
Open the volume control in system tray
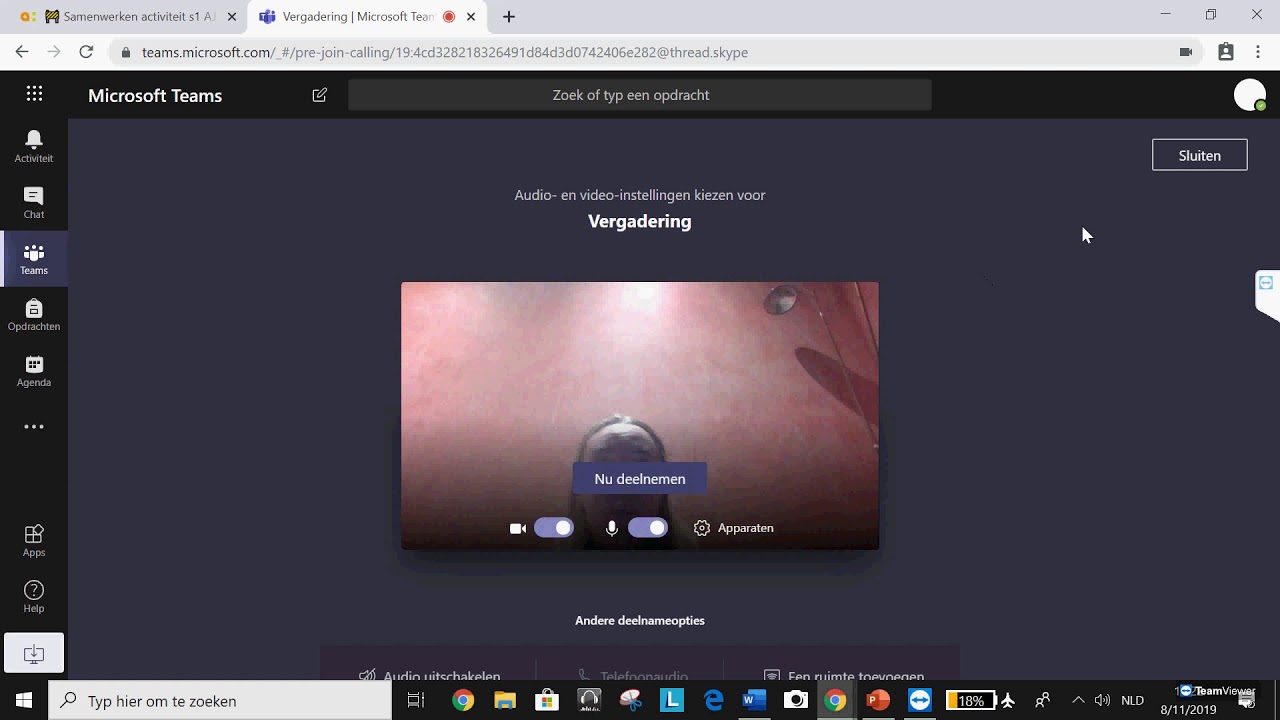tap(1102, 701)
